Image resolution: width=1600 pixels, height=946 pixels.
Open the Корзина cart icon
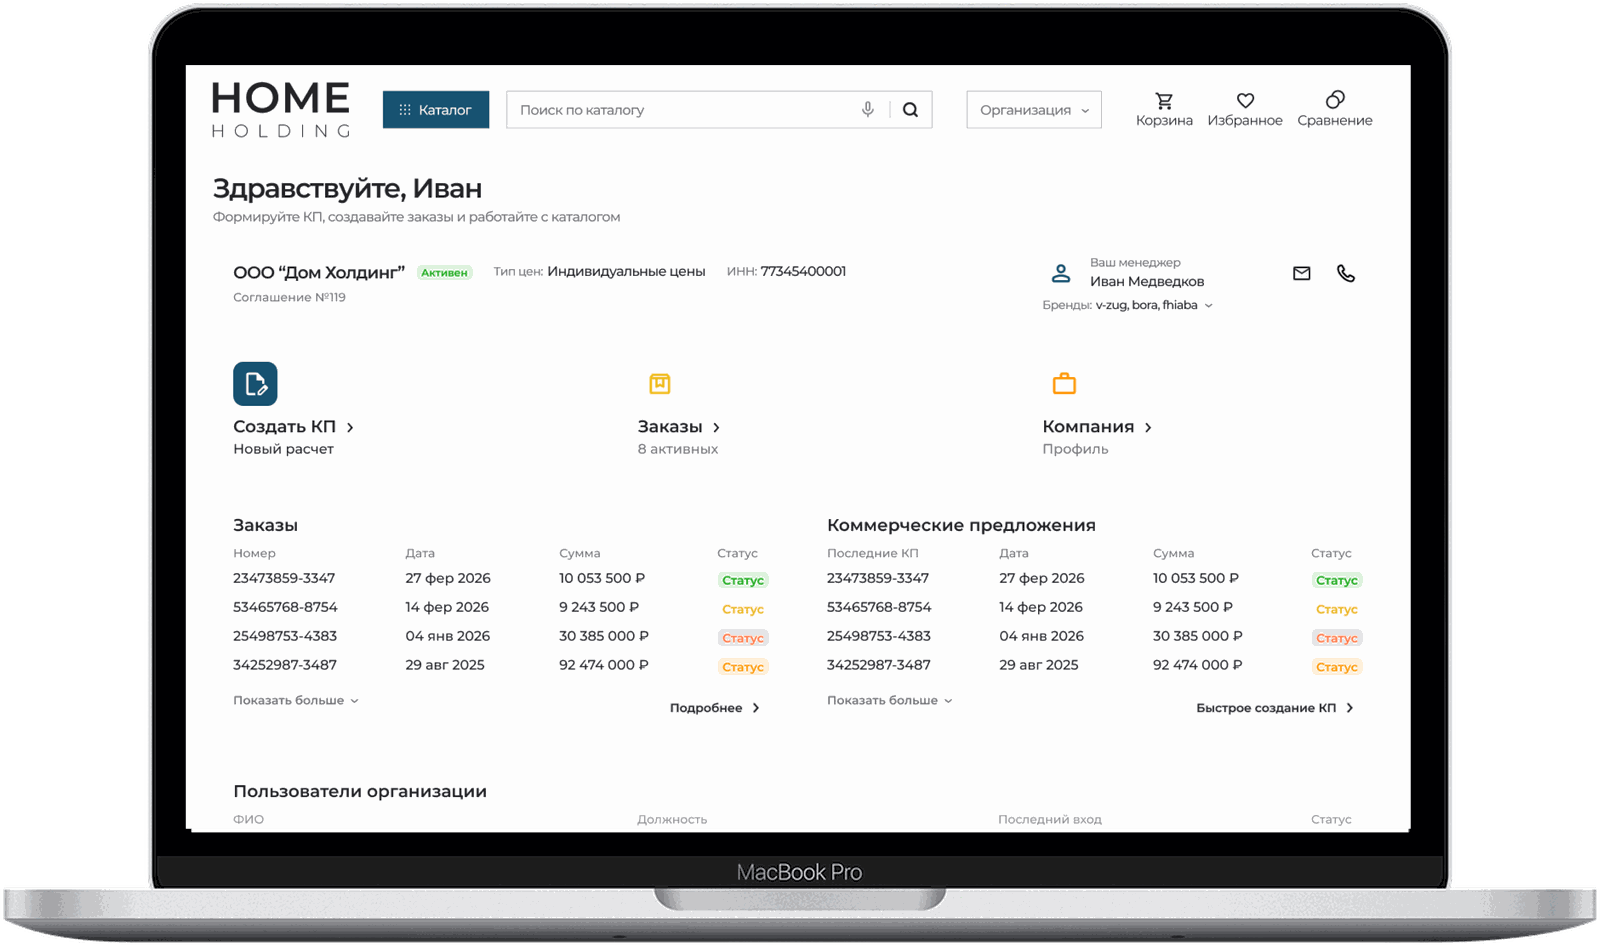click(x=1164, y=101)
